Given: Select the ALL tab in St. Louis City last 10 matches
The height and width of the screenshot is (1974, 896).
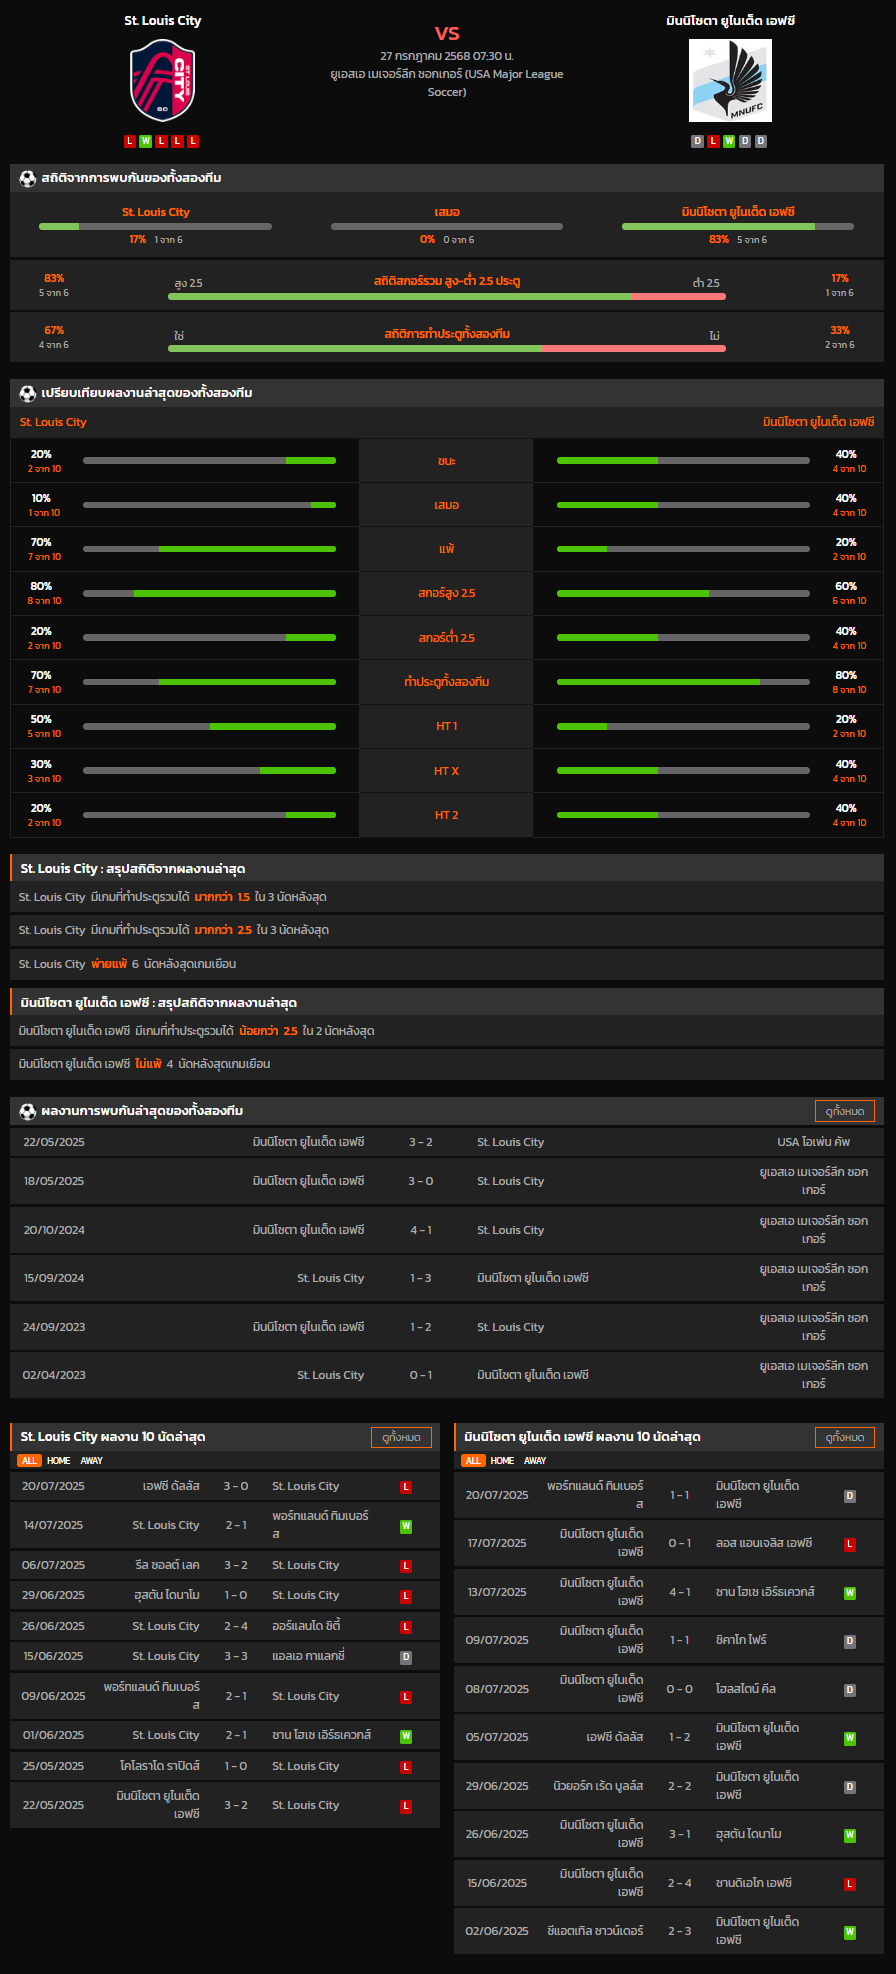Looking at the screenshot, I should pyautogui.click(x=29, y=1461).
